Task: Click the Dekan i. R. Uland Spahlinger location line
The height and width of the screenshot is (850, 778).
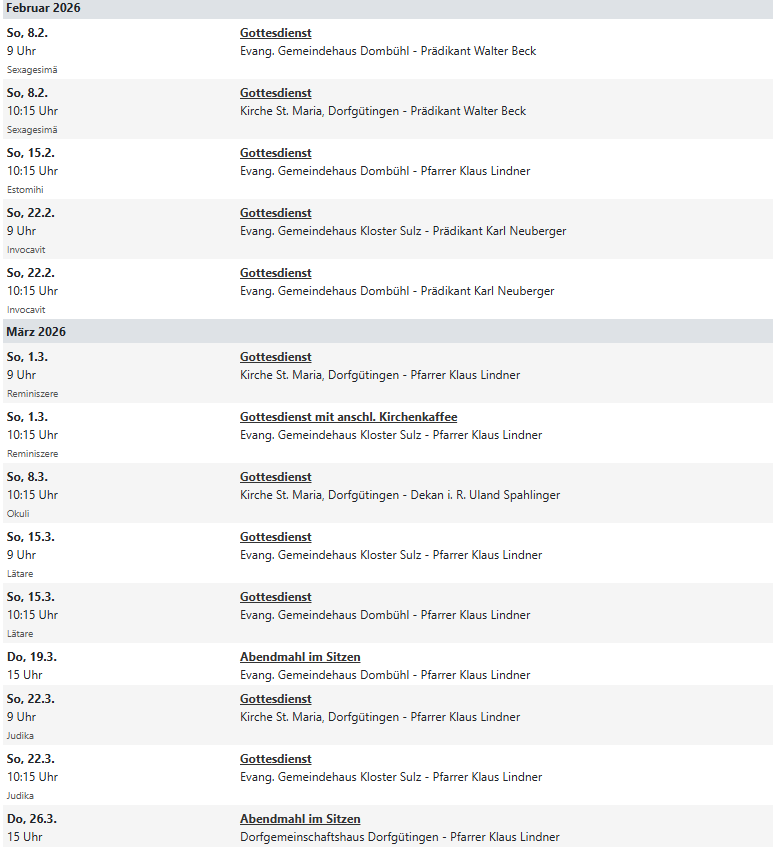Action: tap(400, 495)
